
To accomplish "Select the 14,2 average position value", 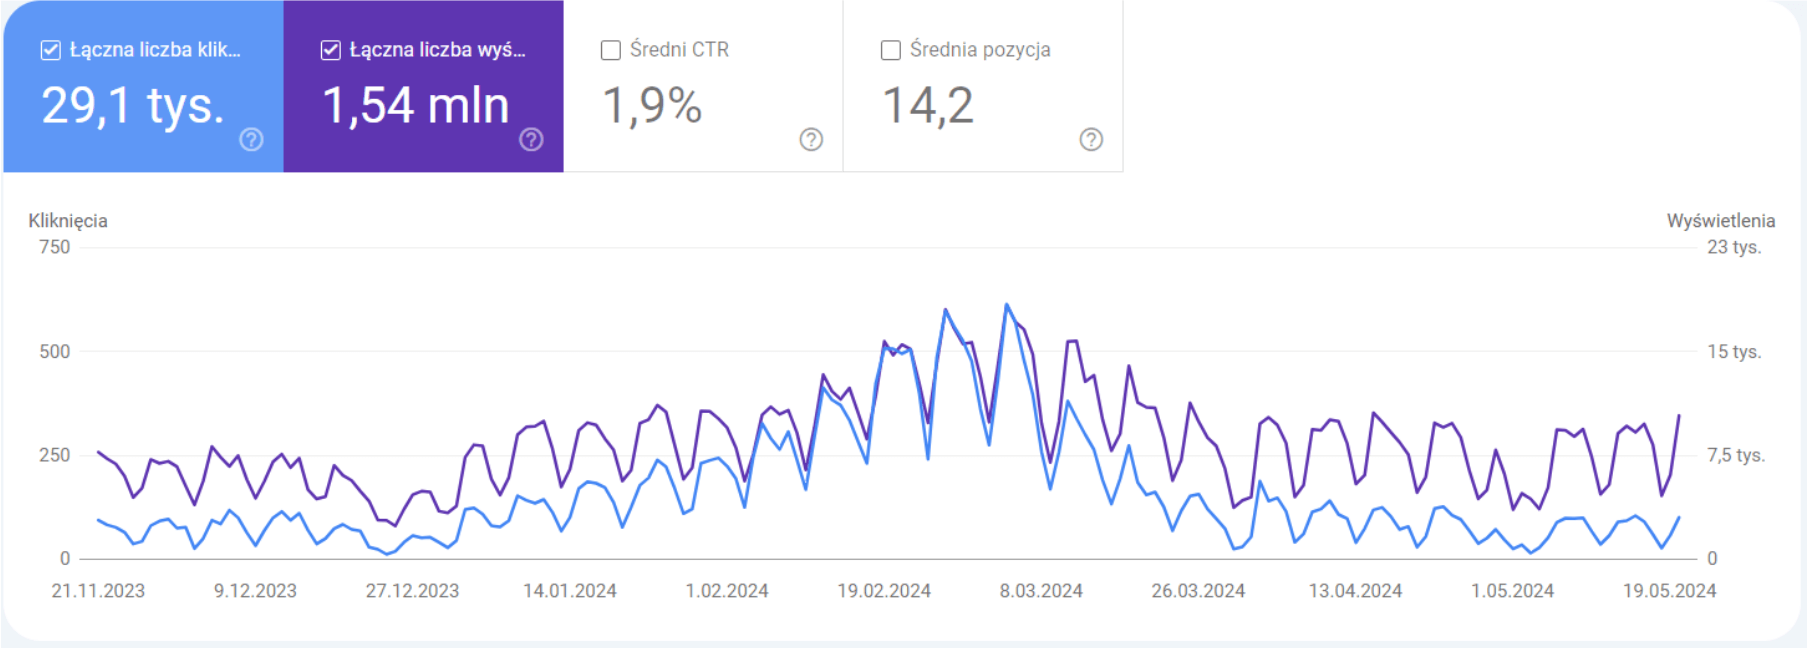I will [928, 106].
